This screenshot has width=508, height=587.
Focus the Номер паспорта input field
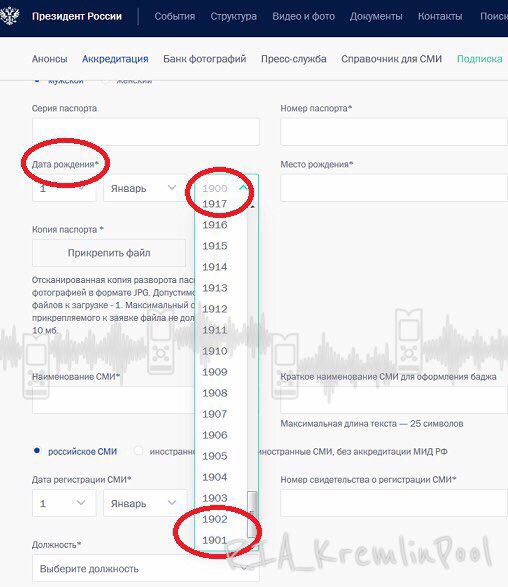(x=394, y=132)
